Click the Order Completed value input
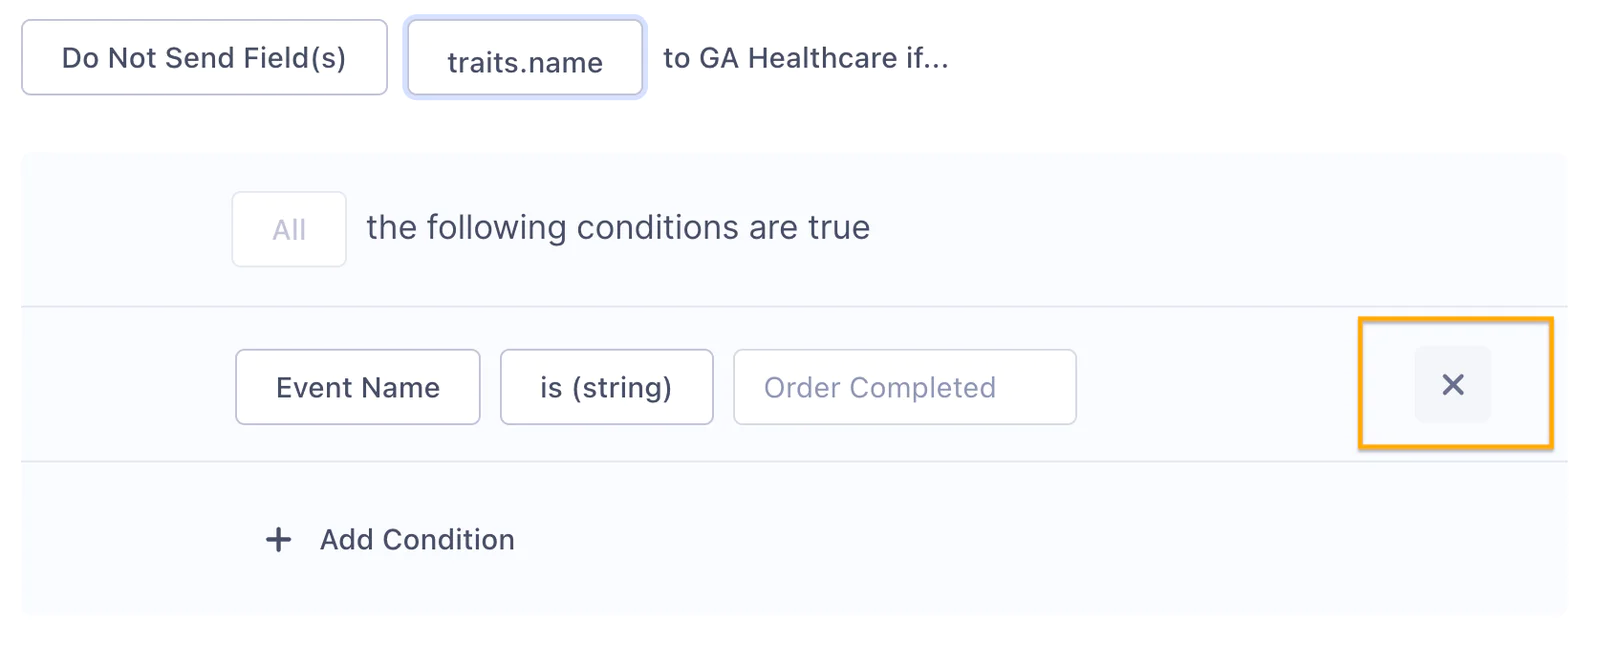The image size is (1600, 663). tap(903, 387)
